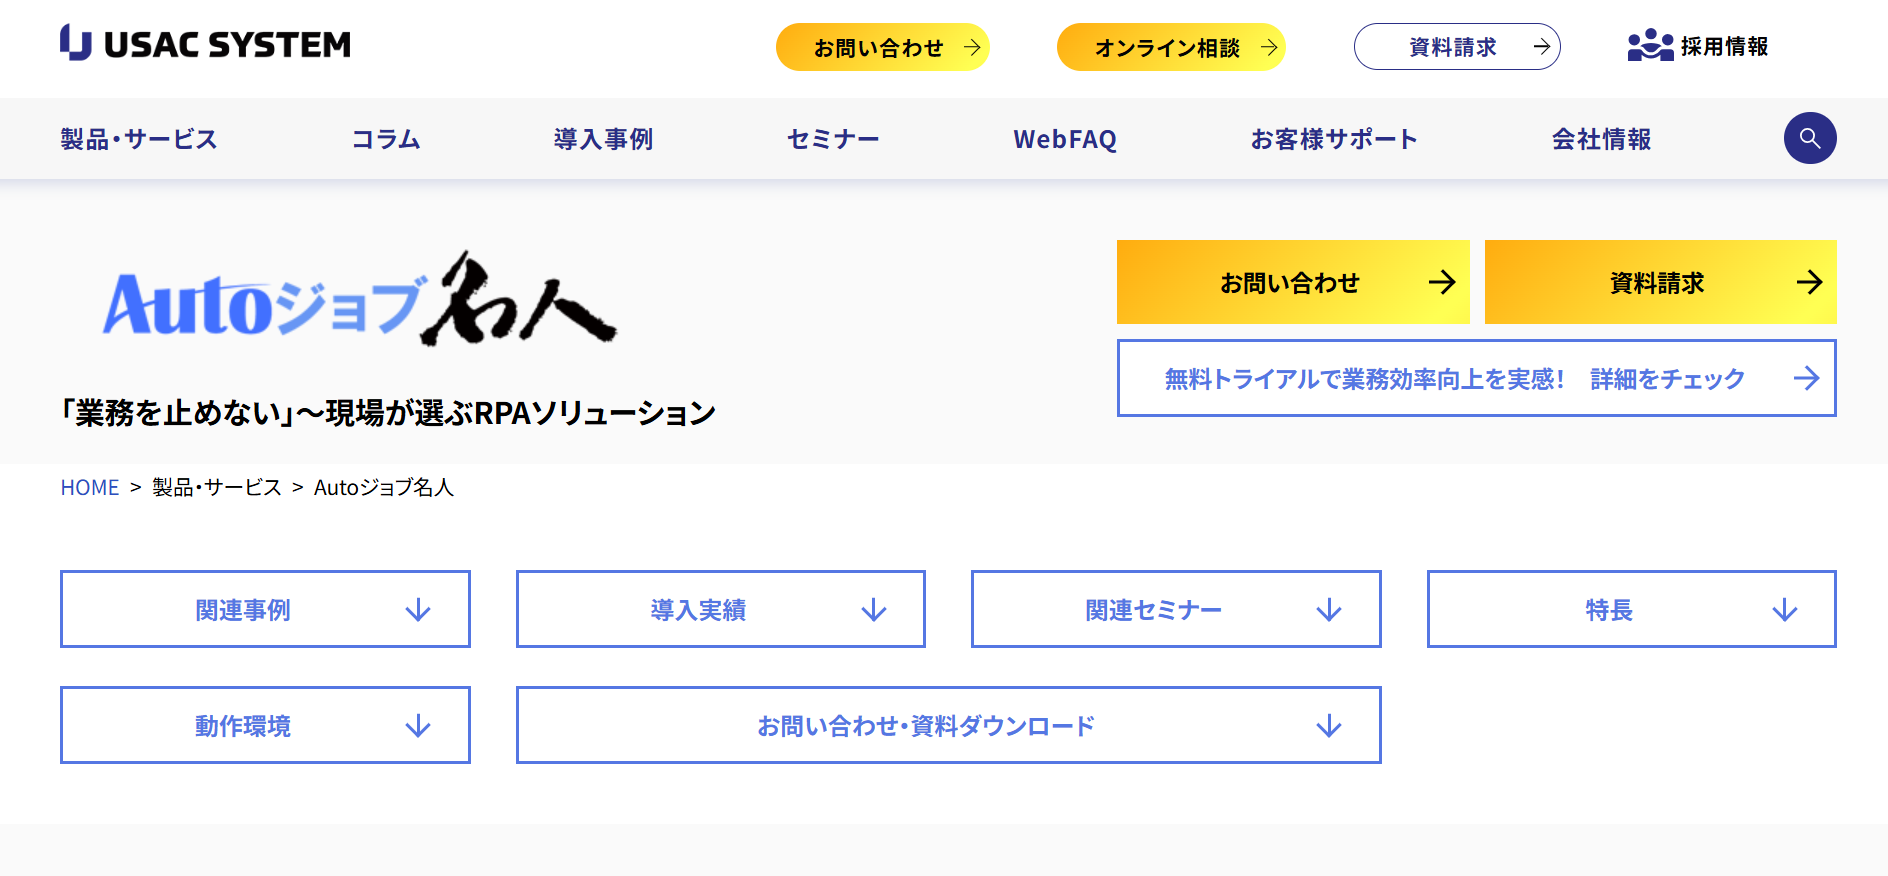The image size is (1888, 876).
Task: Jump down to 関連事例 section
Action: click(265, 609)
